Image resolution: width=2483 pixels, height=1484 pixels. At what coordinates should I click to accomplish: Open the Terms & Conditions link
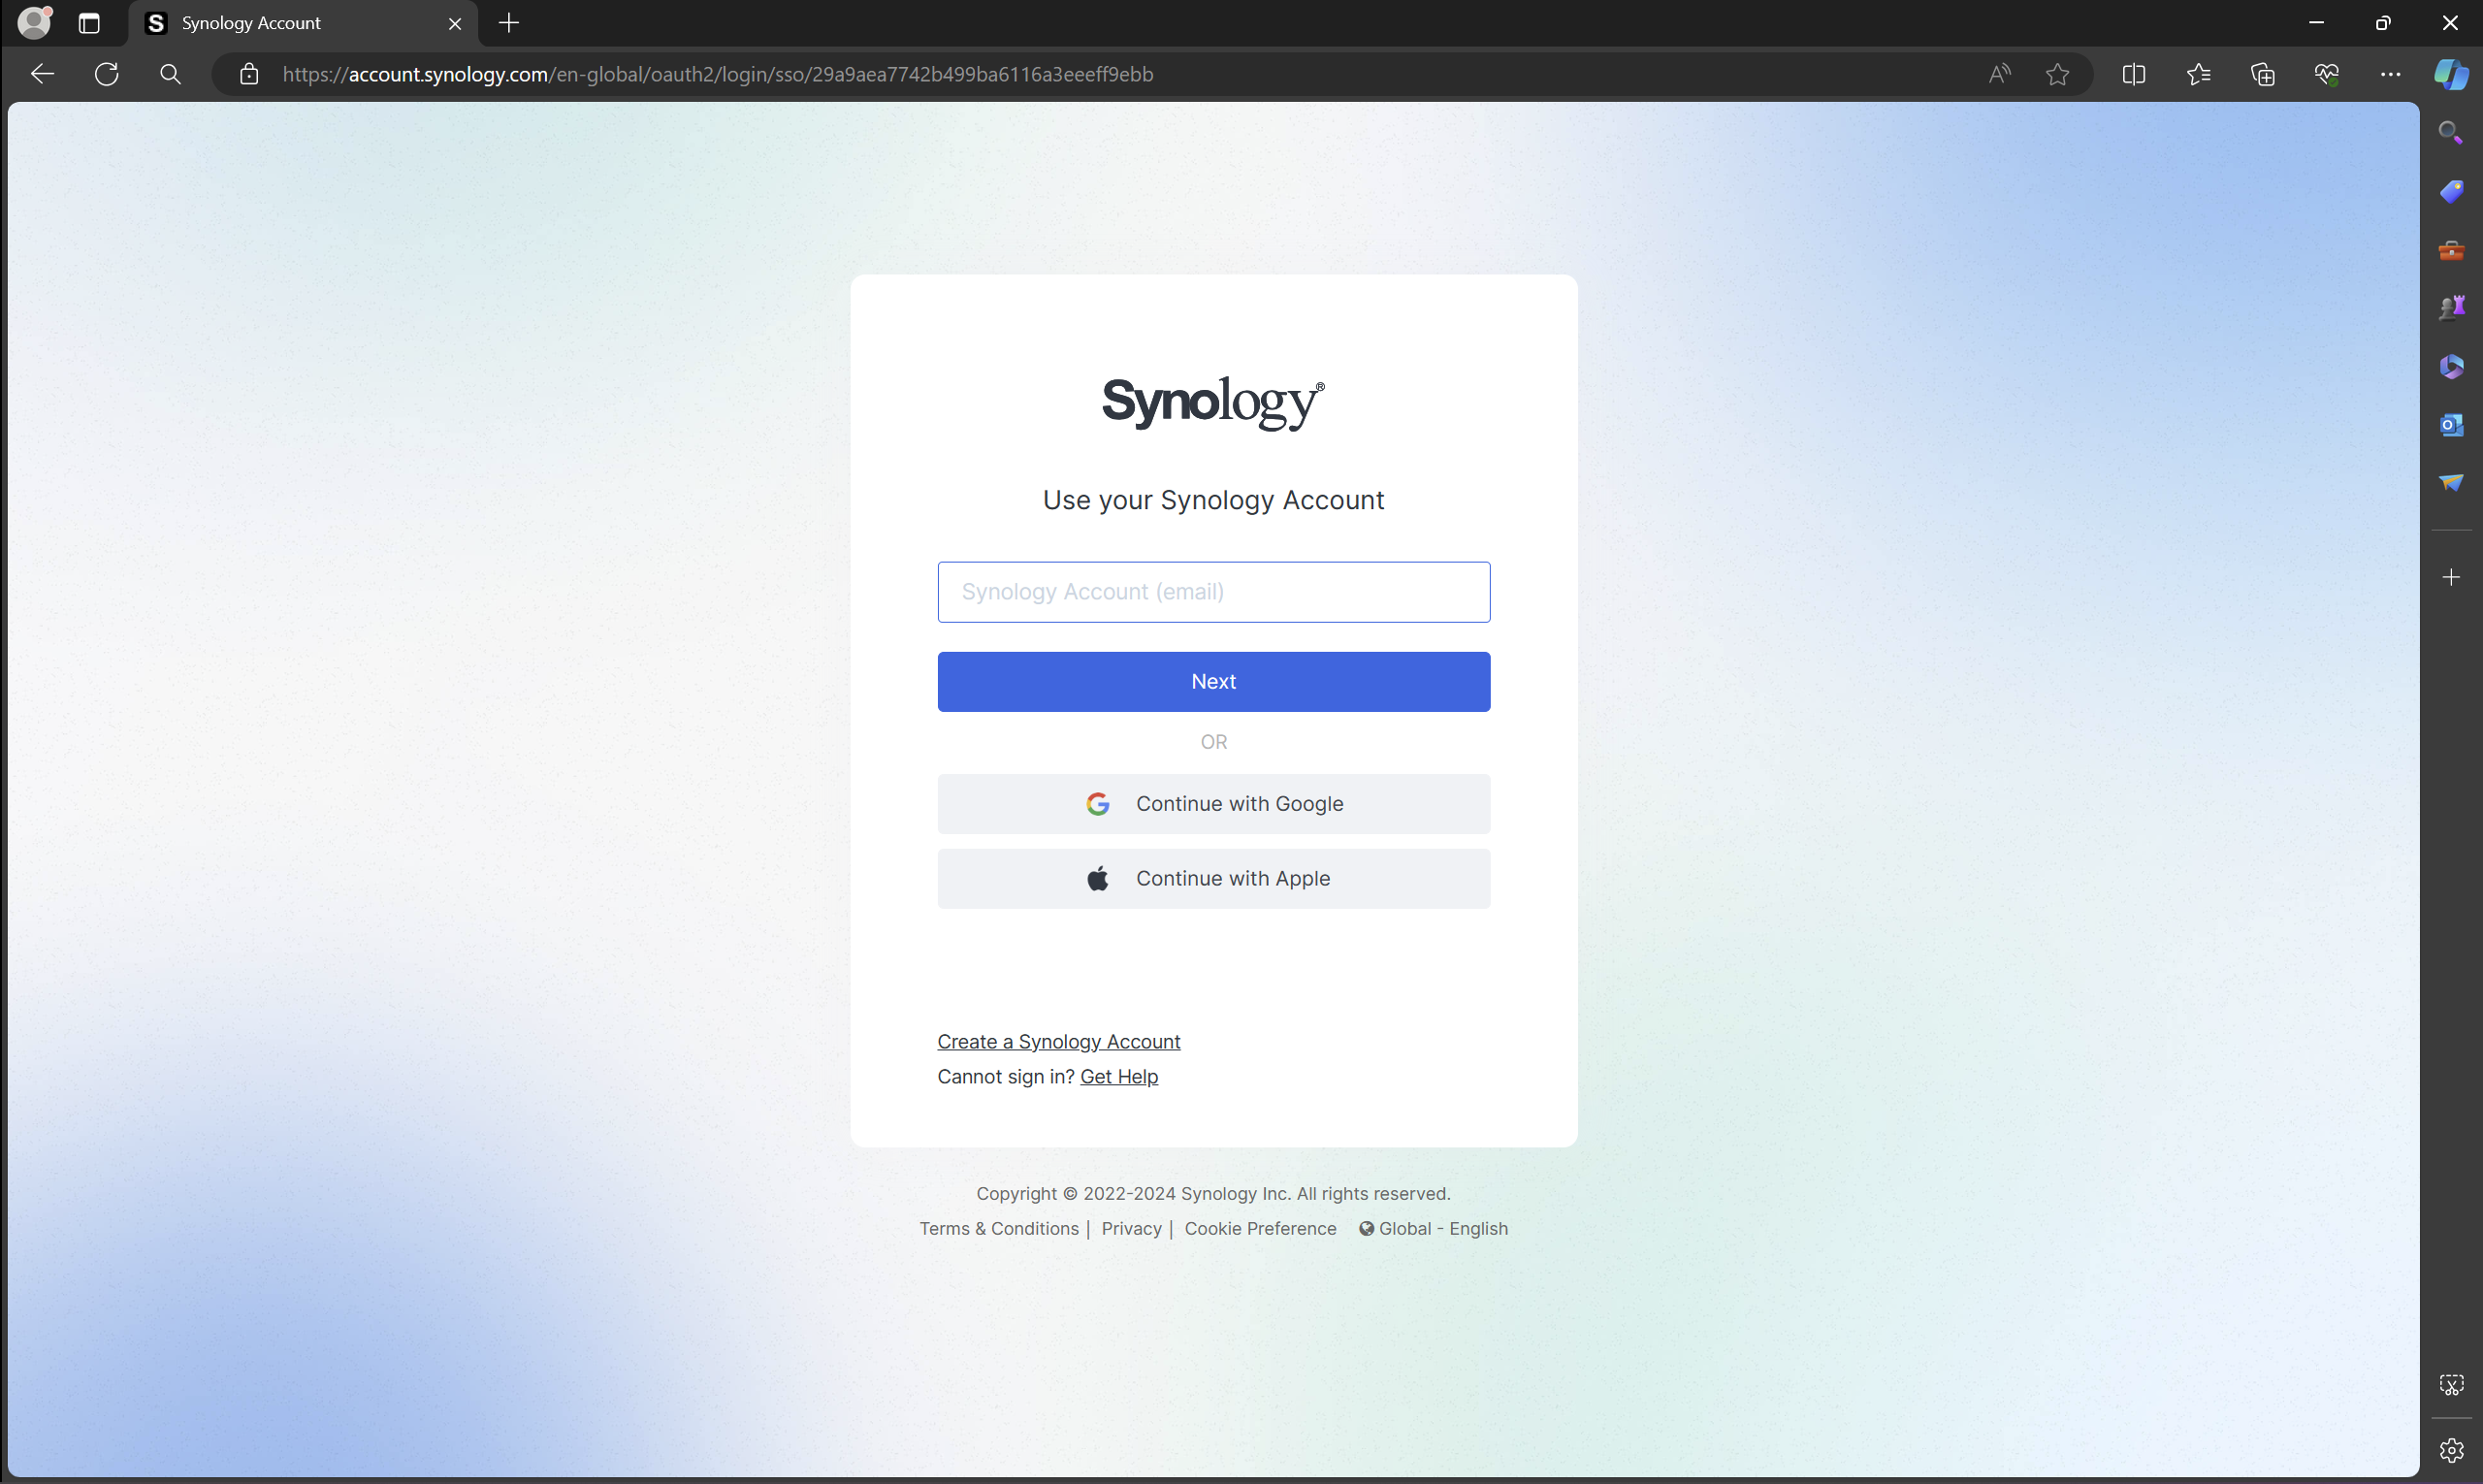click(x=998, y=1229)
